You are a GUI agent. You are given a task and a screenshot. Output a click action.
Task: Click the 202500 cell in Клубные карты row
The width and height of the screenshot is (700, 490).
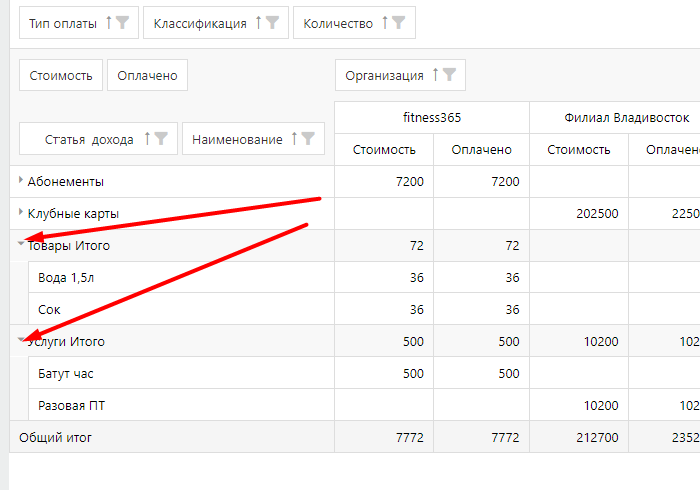point(579,213)
